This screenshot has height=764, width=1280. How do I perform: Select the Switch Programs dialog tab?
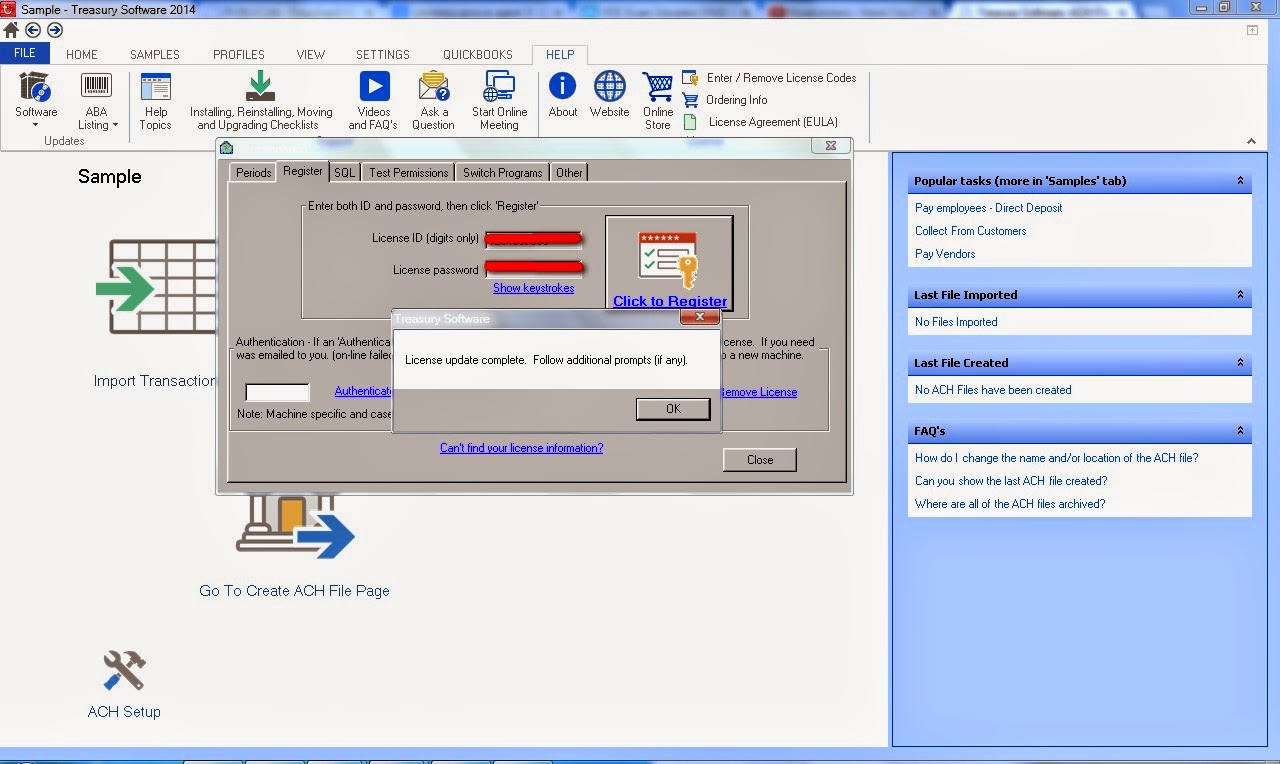click(x=502, y=173)
